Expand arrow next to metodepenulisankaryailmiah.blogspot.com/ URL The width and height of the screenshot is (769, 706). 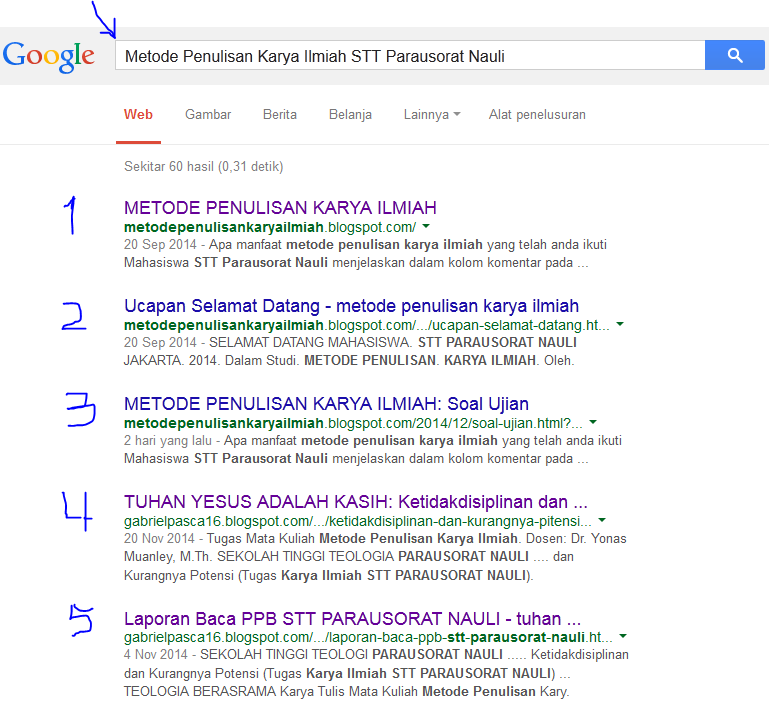(x=426, y=227)
